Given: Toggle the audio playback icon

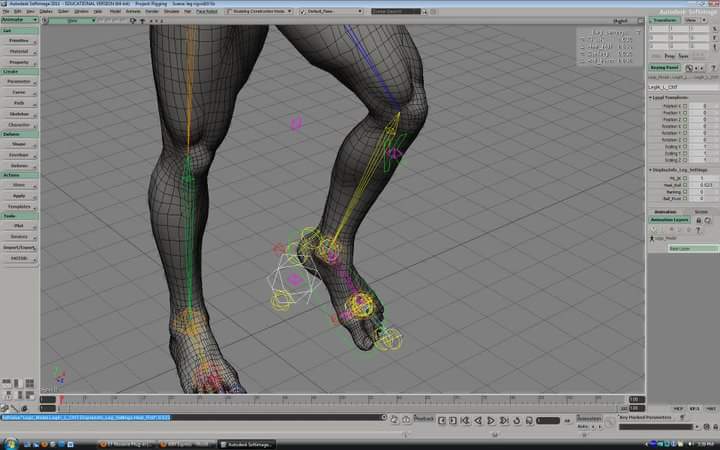Looking at the screenshot, I should [529, 420].
